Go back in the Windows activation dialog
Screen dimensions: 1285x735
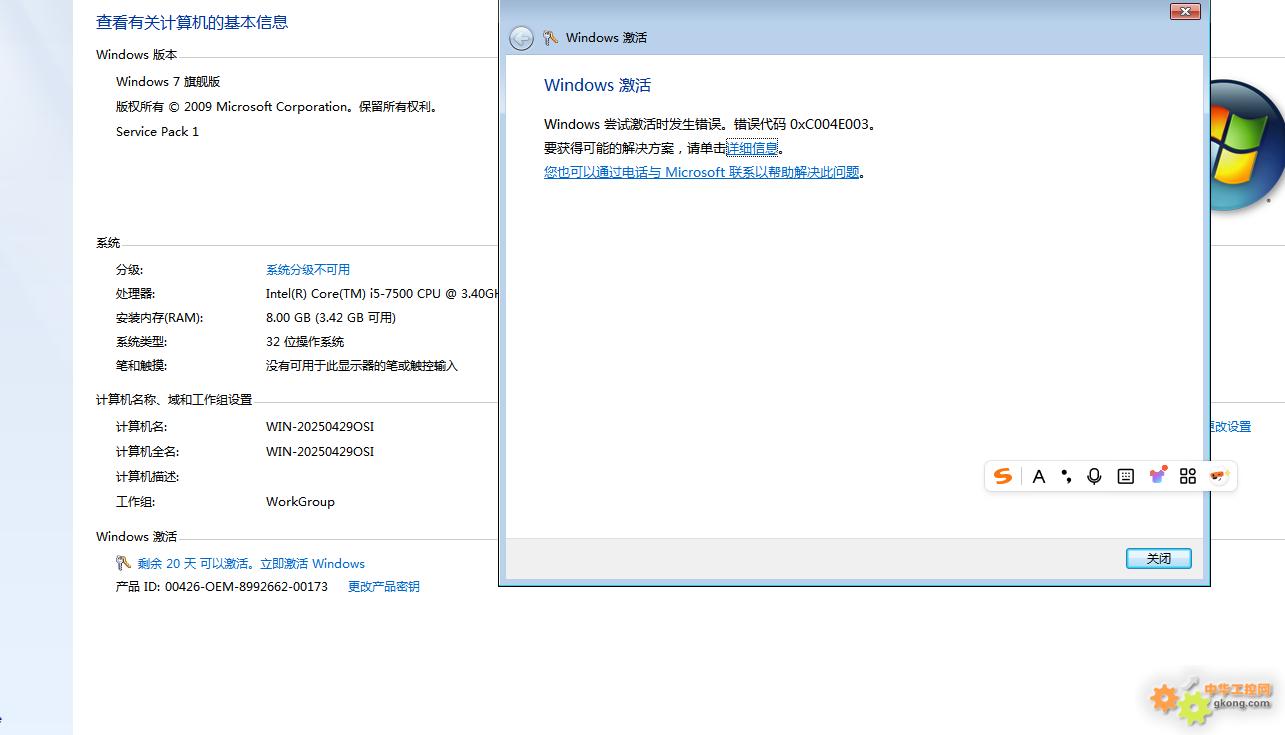(x=521, y=38)
